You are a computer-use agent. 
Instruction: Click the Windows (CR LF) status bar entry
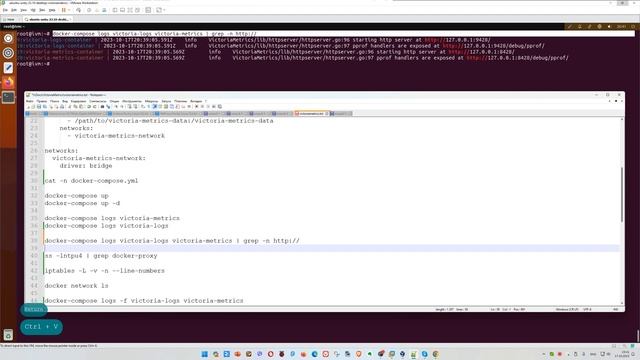point(567,309)
